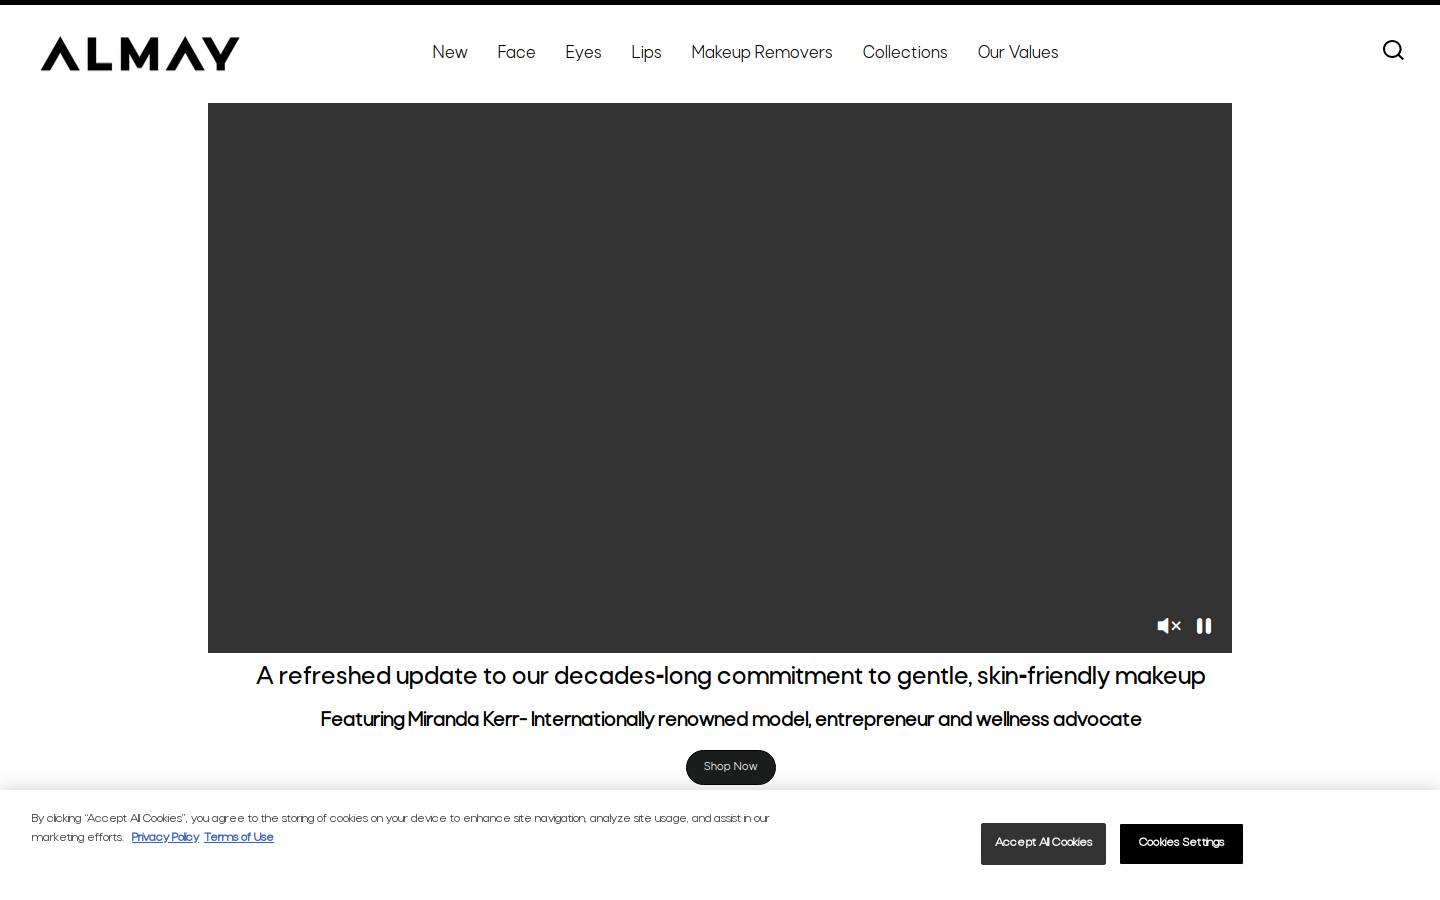Open the search icon in the header

pyautogui.click(x=1393, y=50)
